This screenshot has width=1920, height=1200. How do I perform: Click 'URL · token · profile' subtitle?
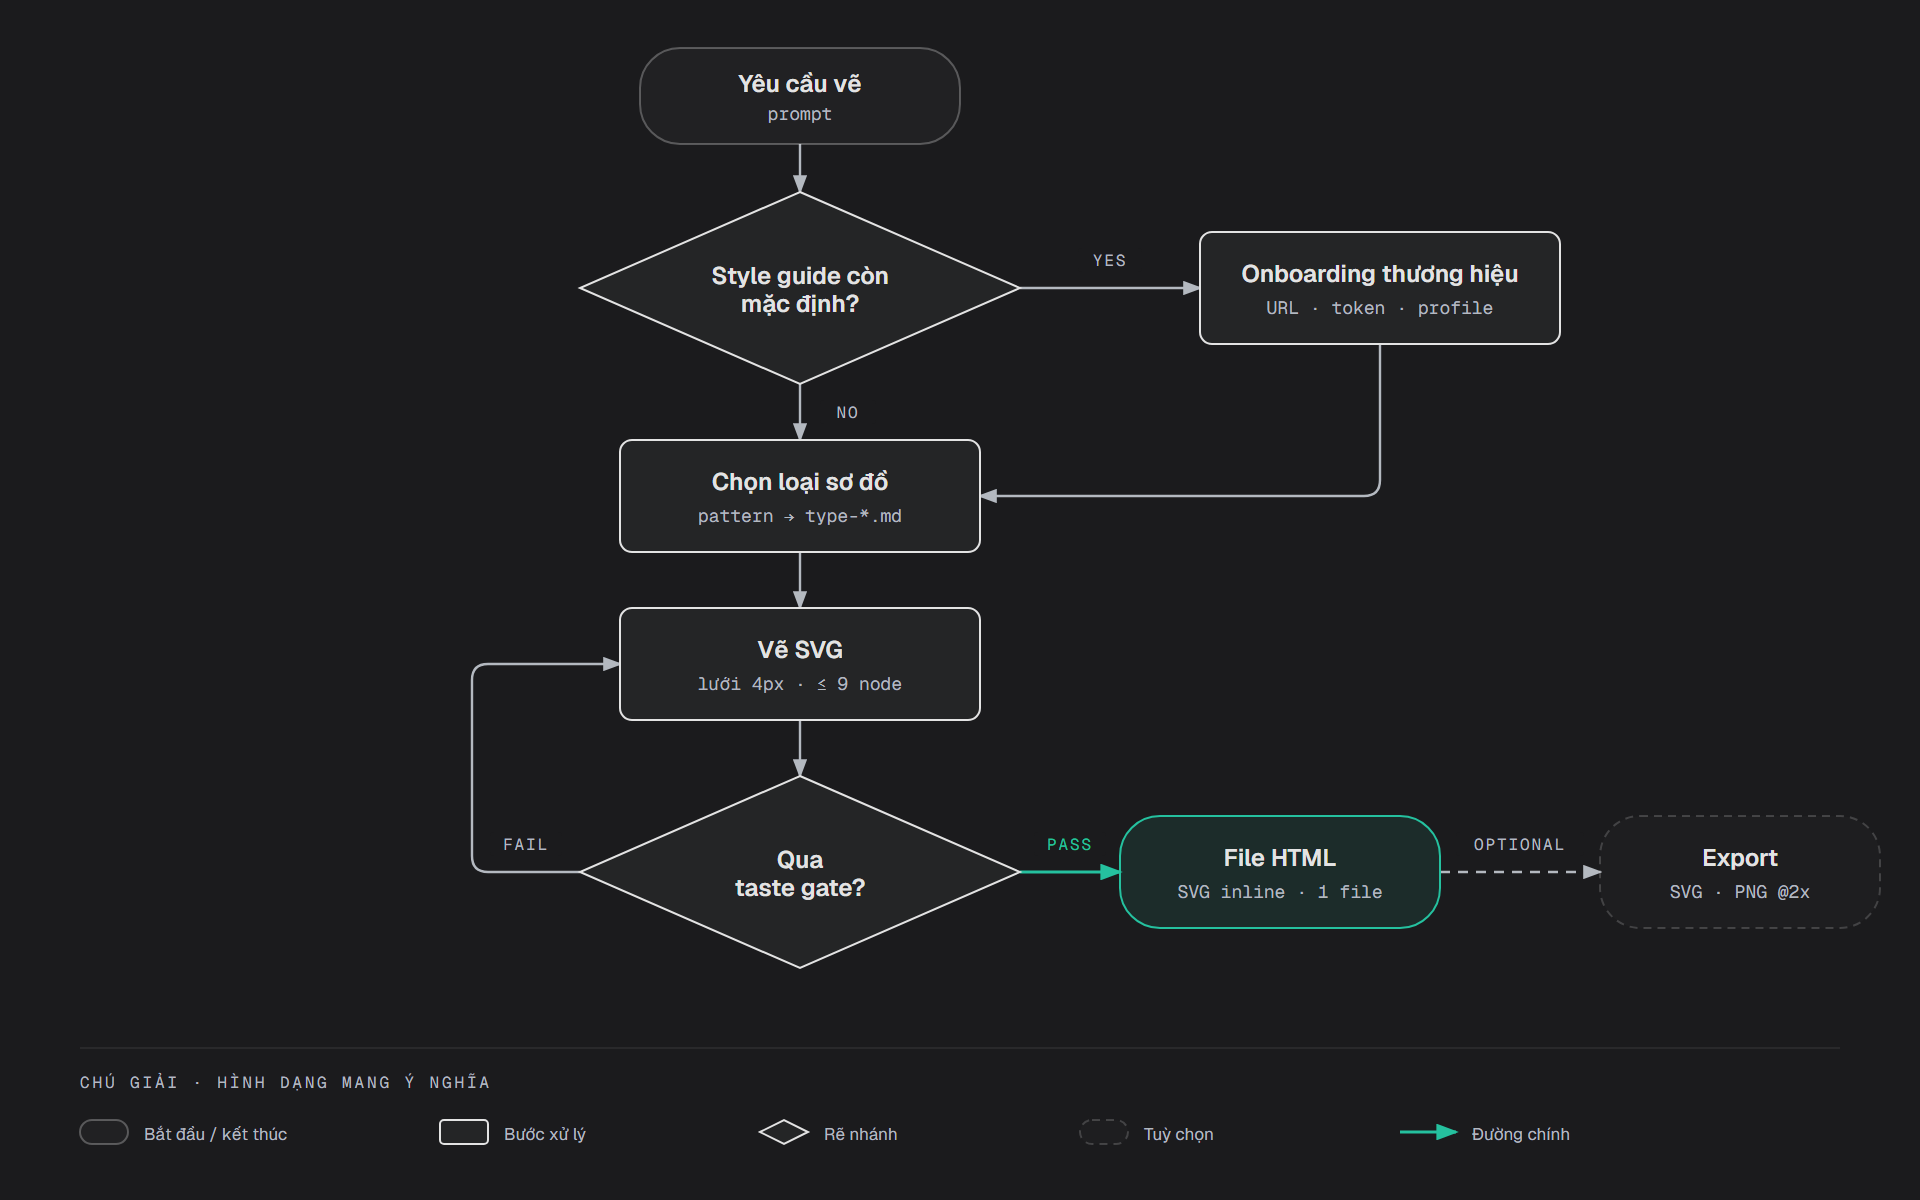1380,309
